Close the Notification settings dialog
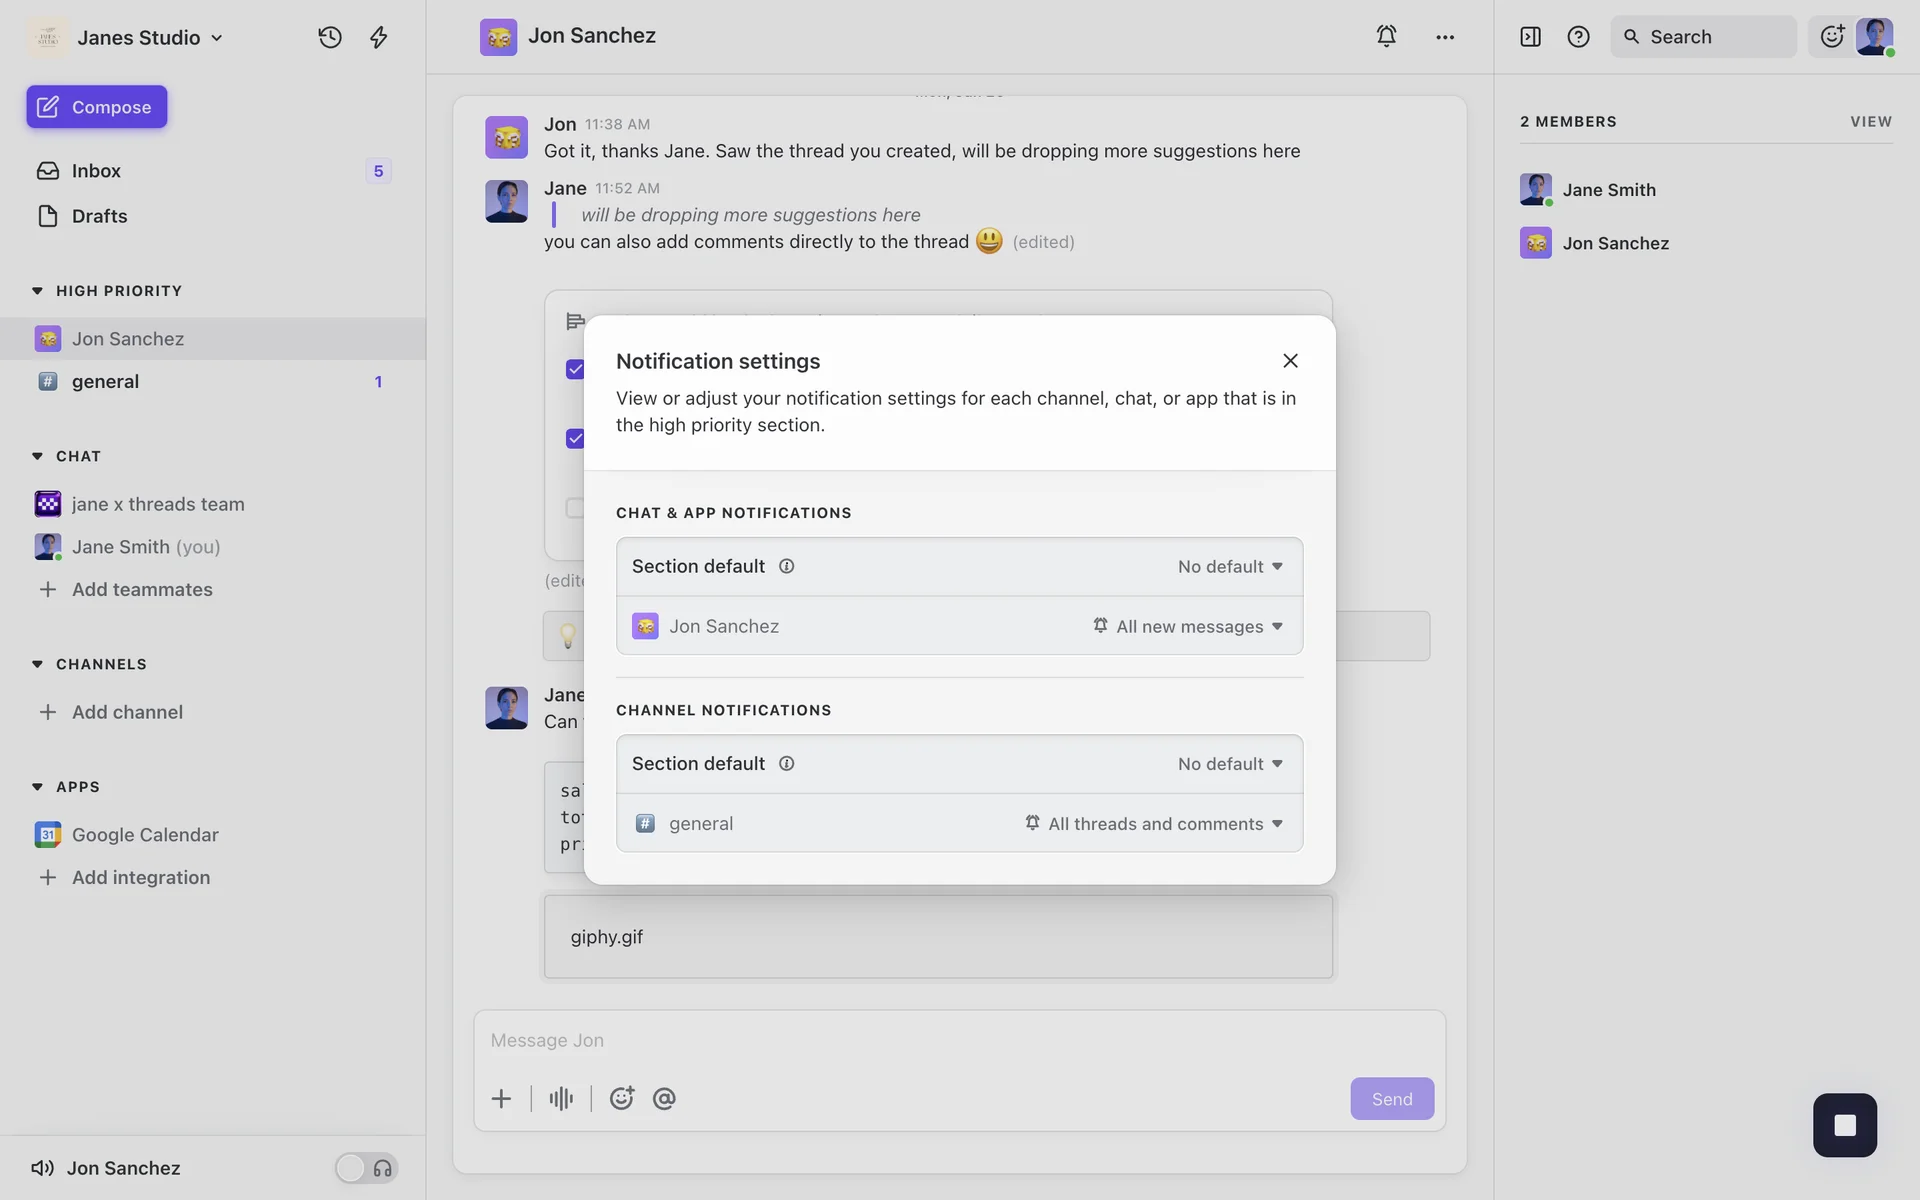The height and width of the screenshot is (1200, 1920). pos(1290,361)
